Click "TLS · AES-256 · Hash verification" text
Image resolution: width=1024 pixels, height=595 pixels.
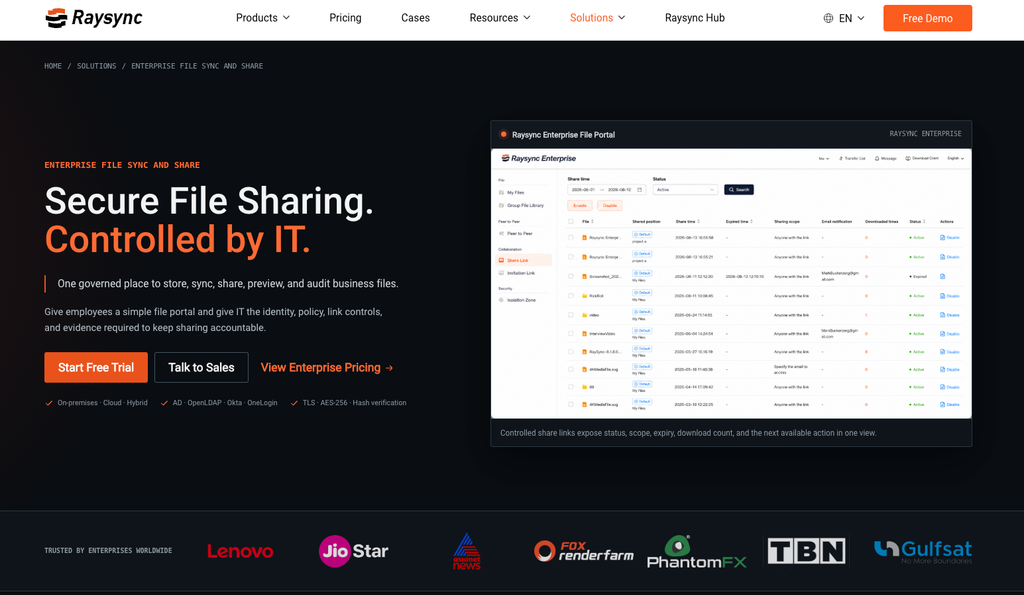[354, 403]
